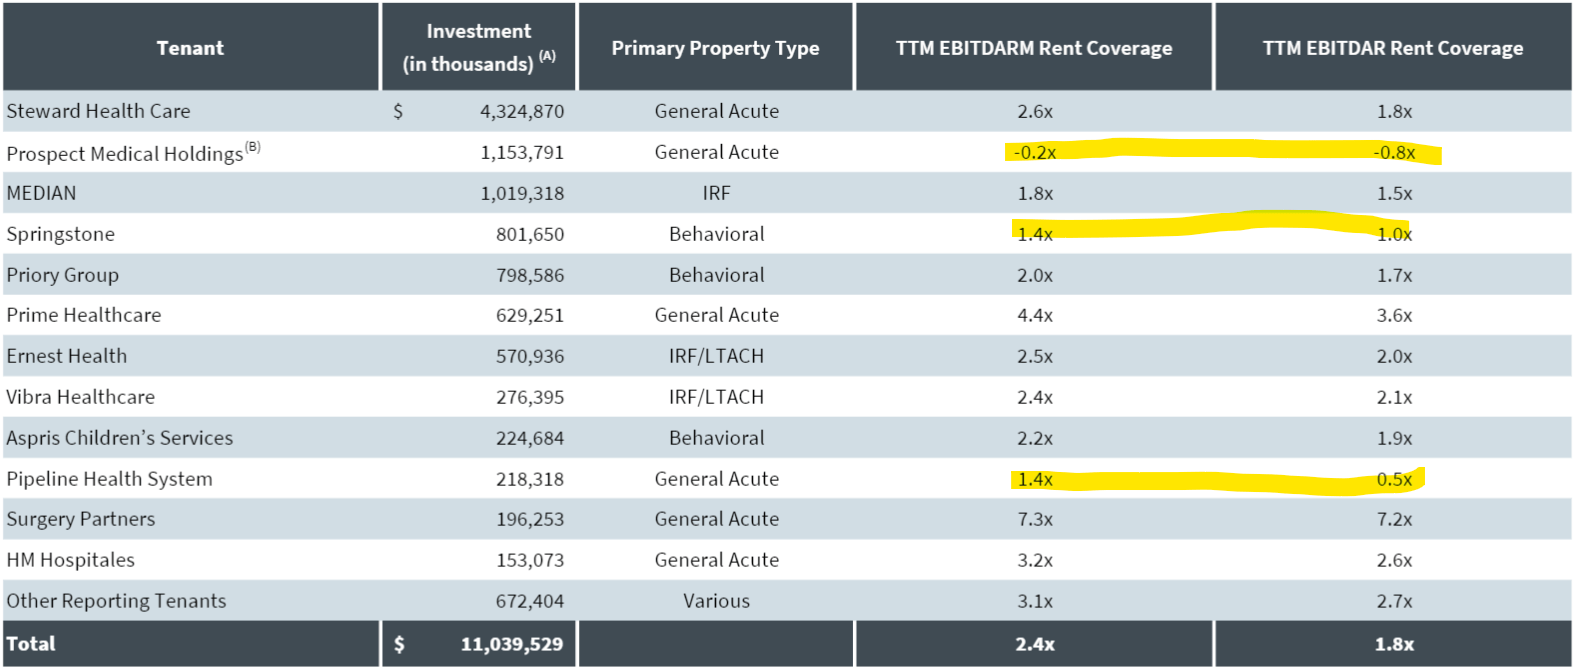The image size is (1573, 667).
Task: Select investment value 224,684
Action: (530, 438)
